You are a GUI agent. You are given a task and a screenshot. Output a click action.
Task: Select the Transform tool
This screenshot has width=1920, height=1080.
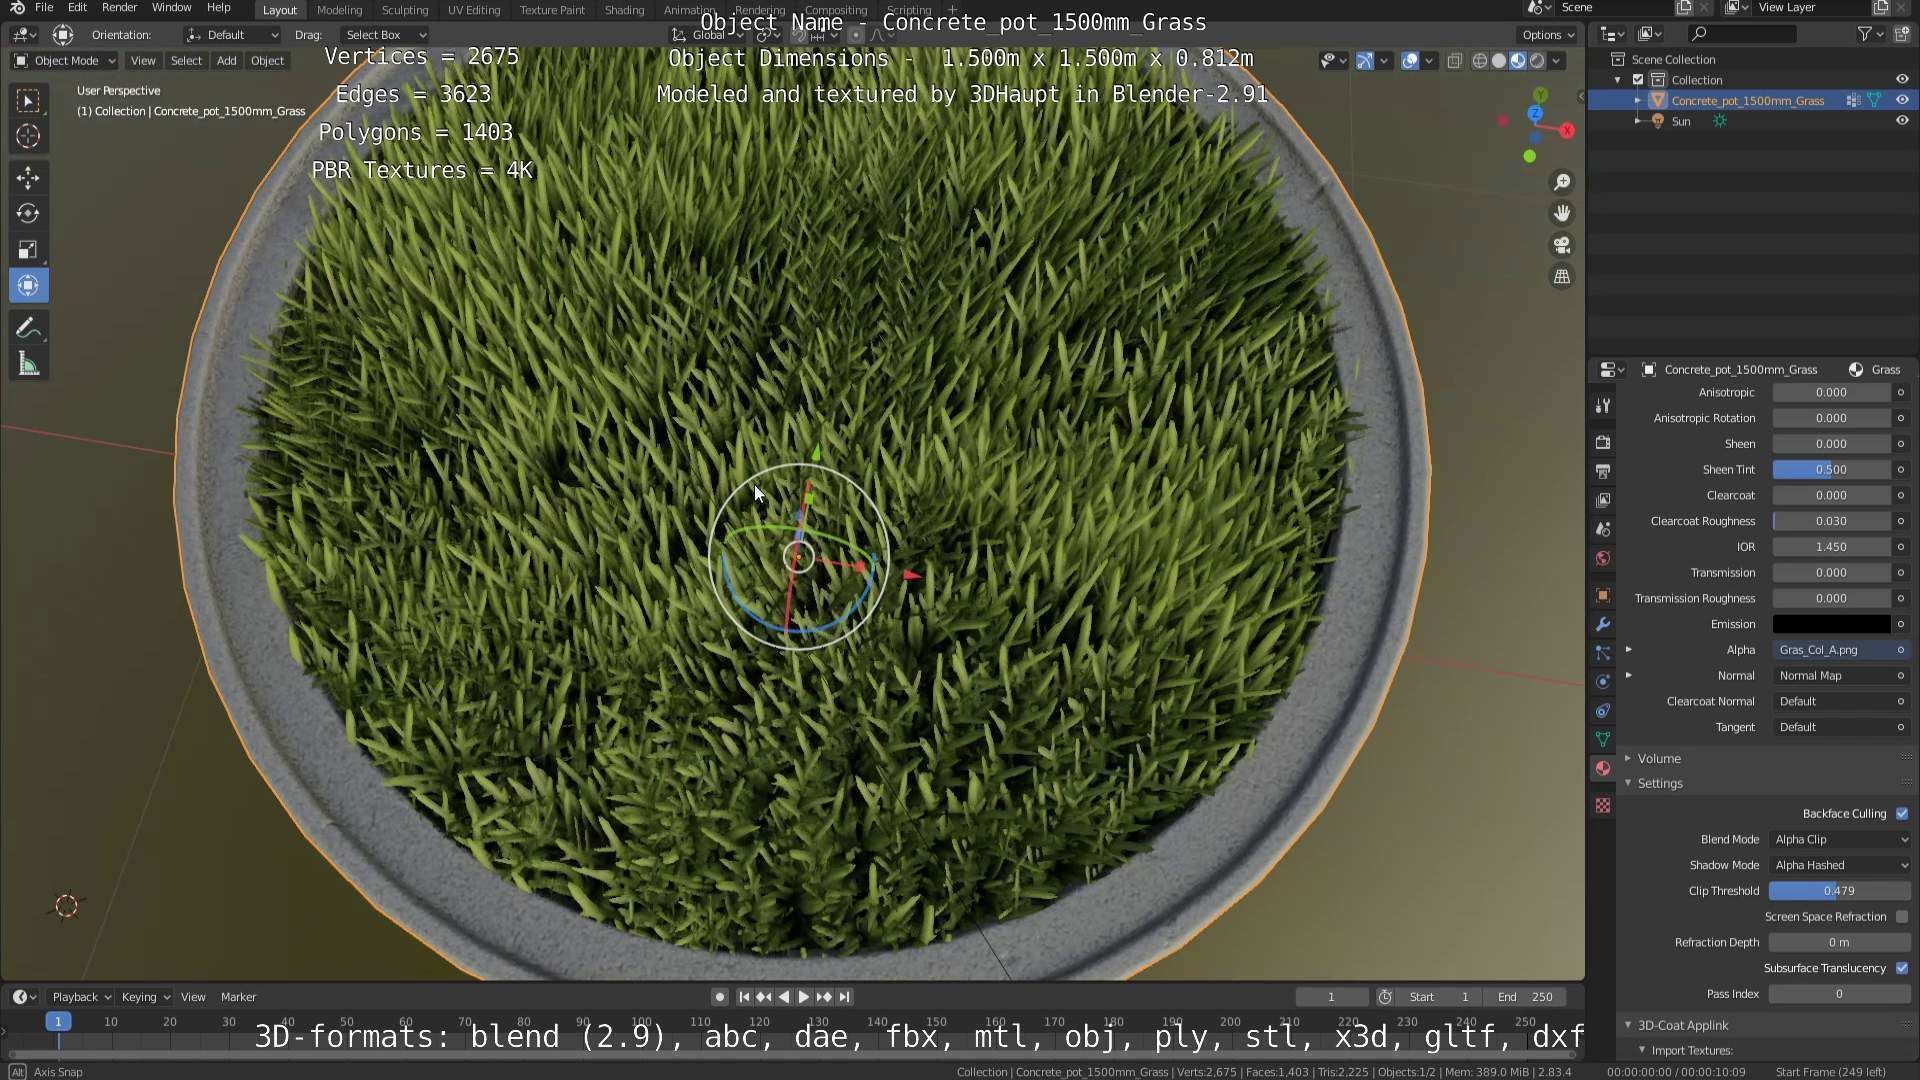pos(28,286)
